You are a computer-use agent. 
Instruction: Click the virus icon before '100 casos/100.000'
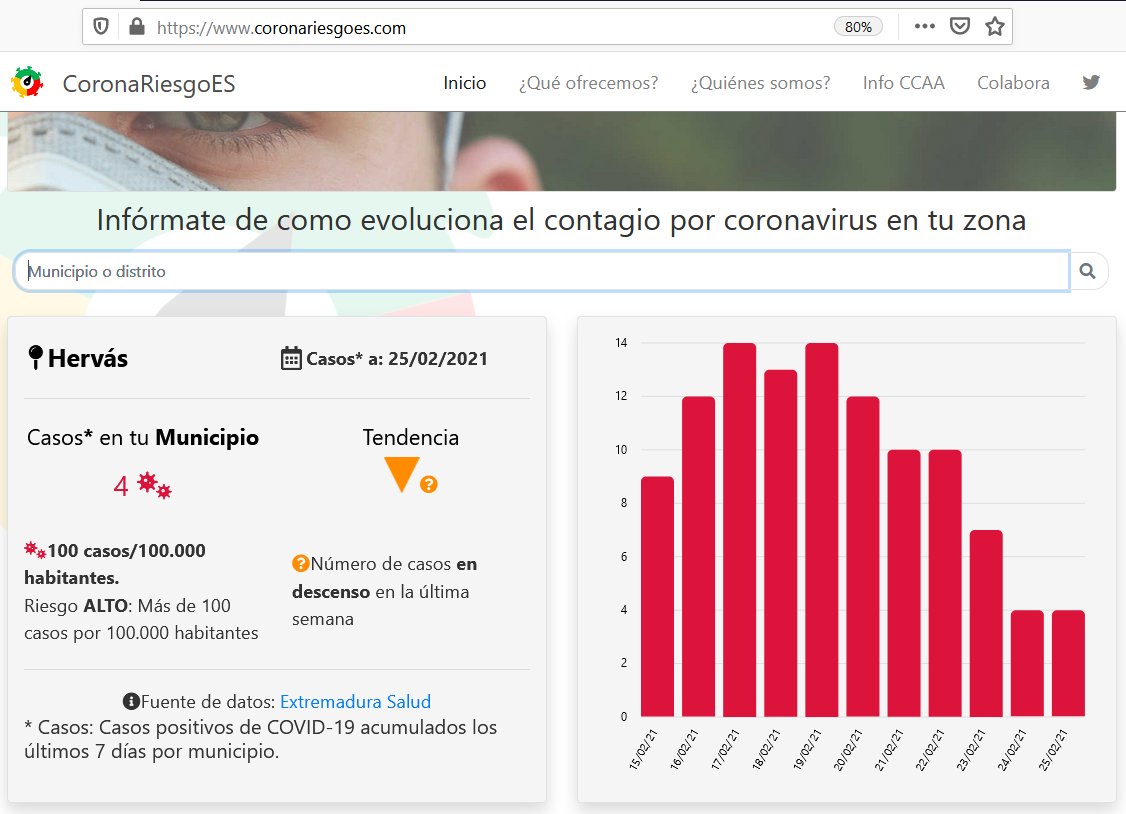coord(35,551)
